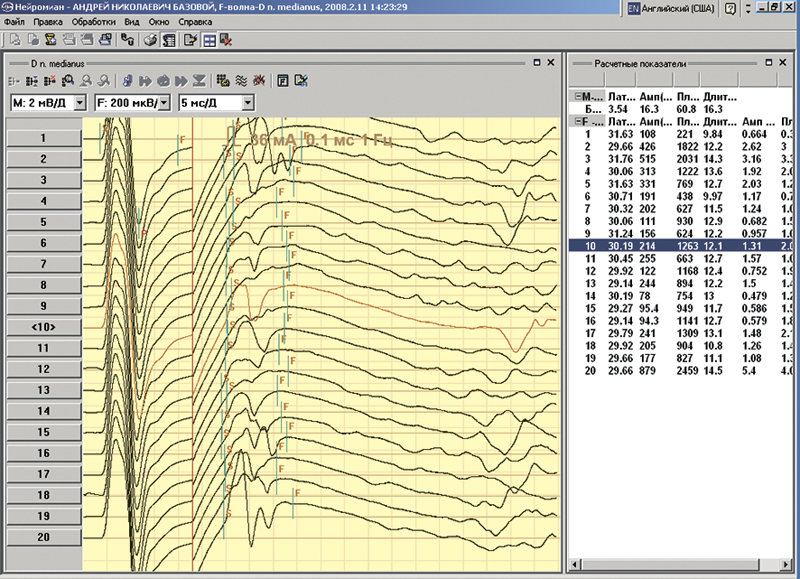The width and height of the screenshot is (800, 579).
Task: Select results row 3 with latency 31.76
Action: pos(681,159)
